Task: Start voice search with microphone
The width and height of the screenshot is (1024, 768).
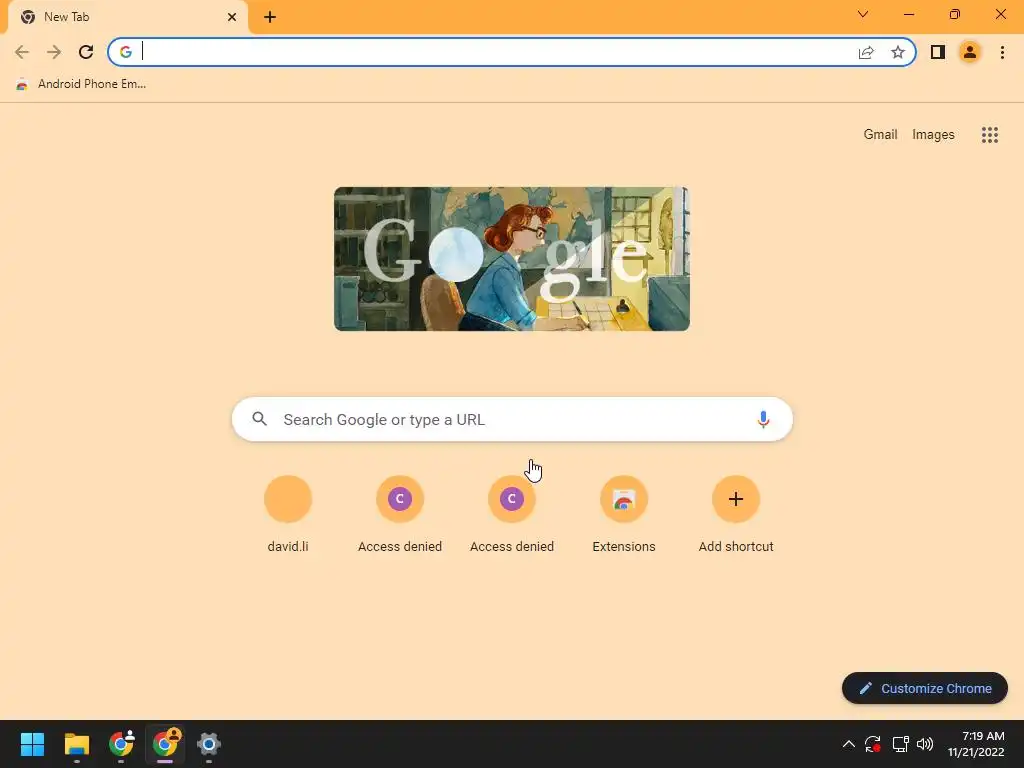Action: click(763, 419)
